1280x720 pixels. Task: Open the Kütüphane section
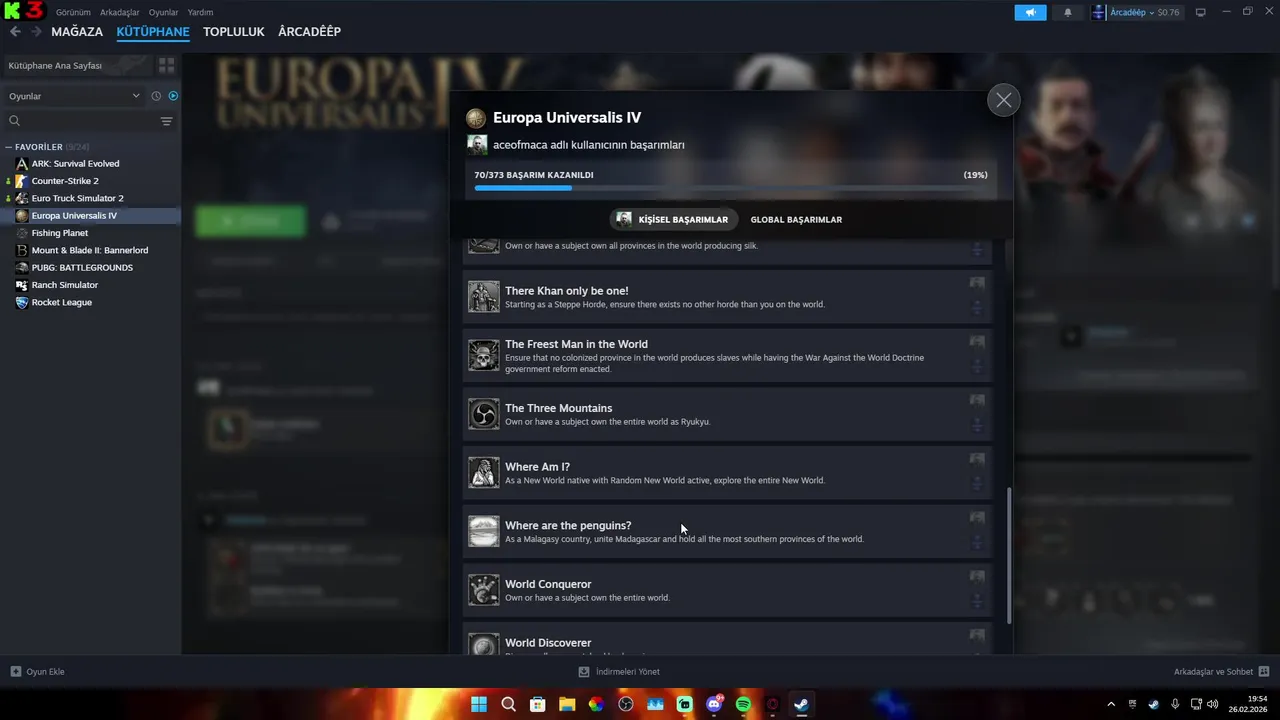(153, 32)
